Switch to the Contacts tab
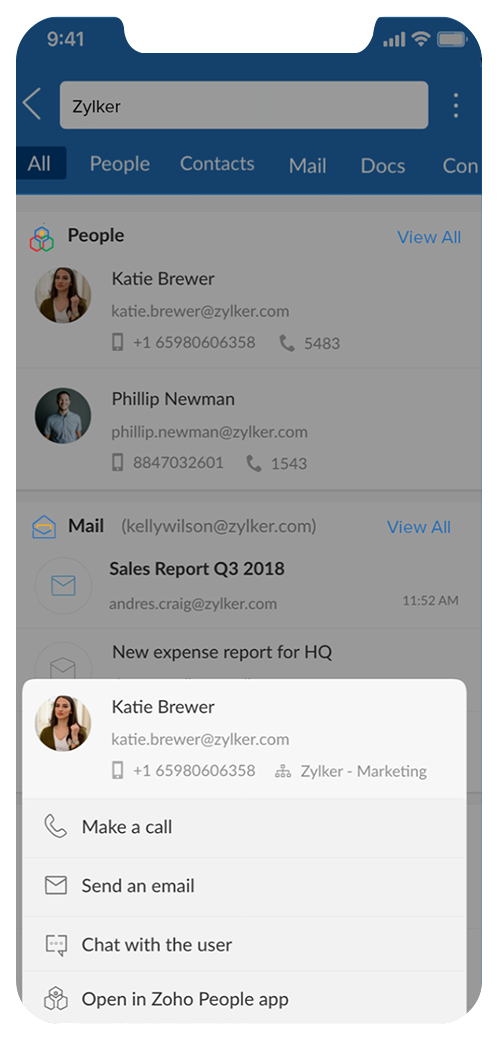The width and height of the screenshot is (500, 1042). coord(217,163)
